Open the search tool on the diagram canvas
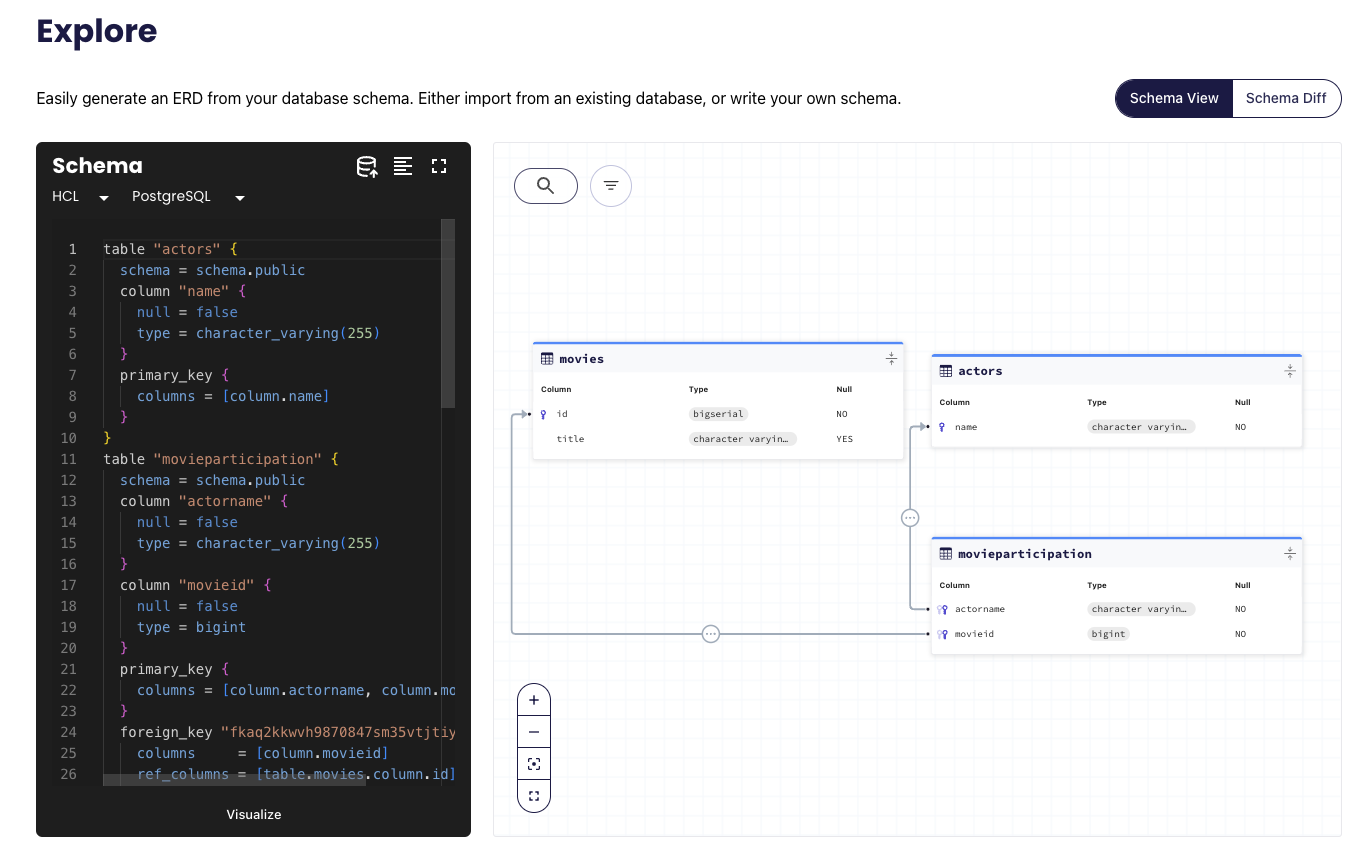Screen dimensions: 1357x855 pyautogui.click(x=545, y=185)
